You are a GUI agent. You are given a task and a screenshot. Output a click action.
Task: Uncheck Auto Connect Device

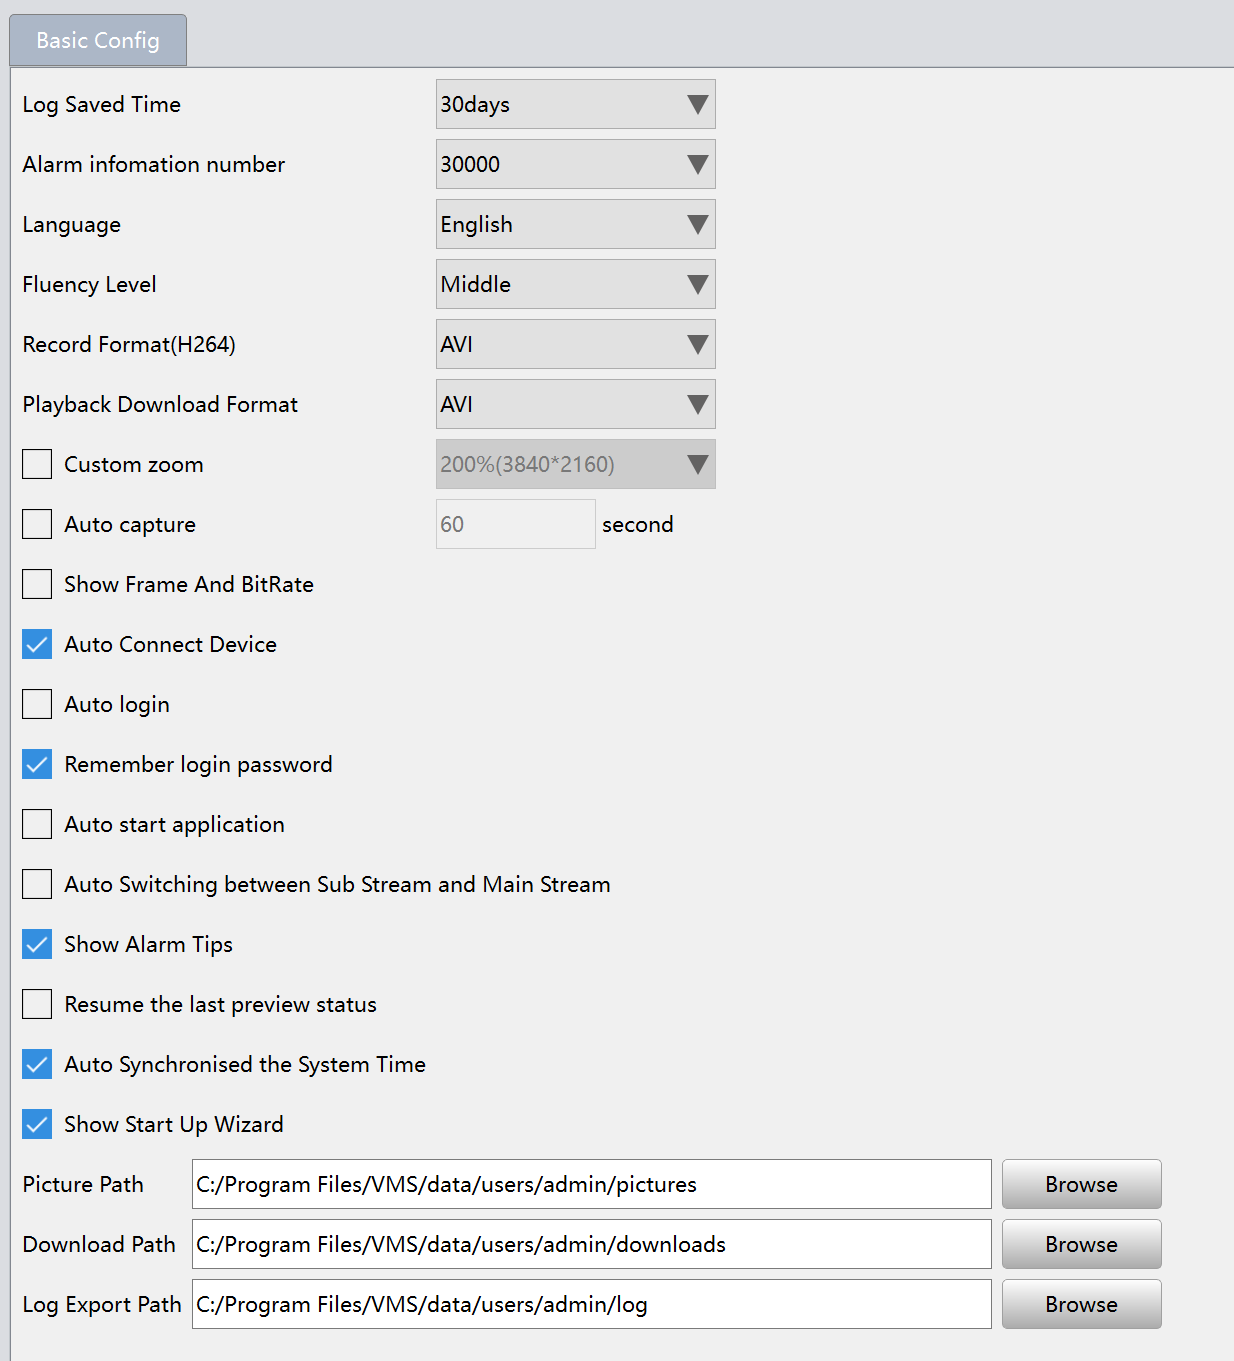click(37, 644)
